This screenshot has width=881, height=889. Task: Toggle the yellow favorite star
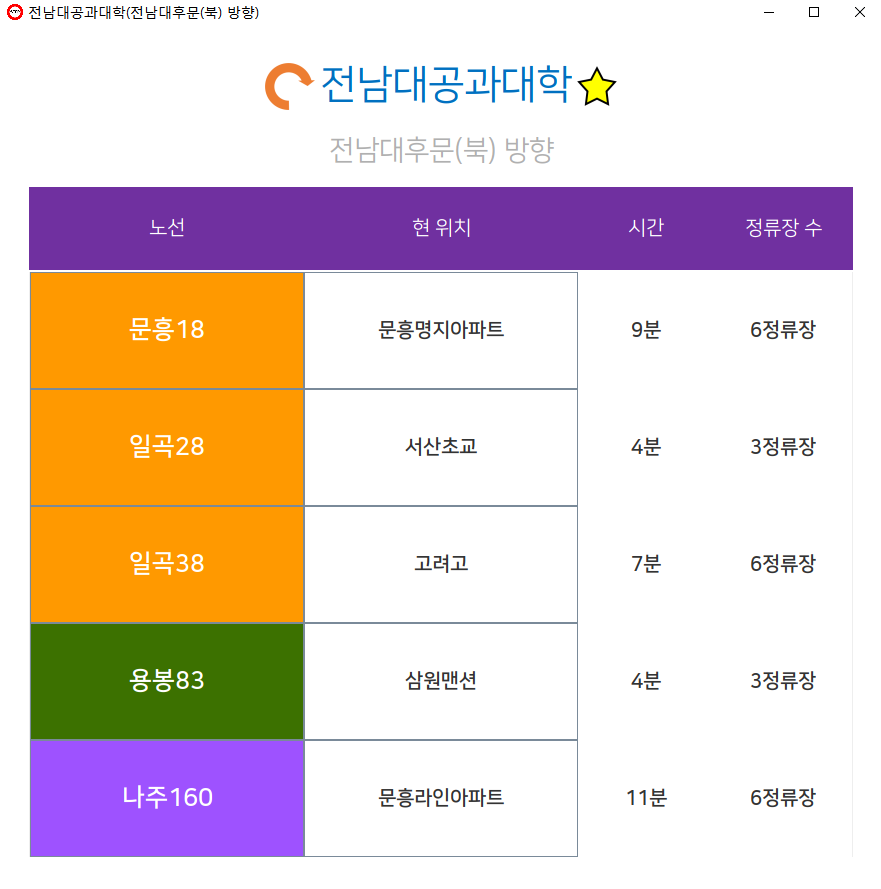tap(596, 87)
